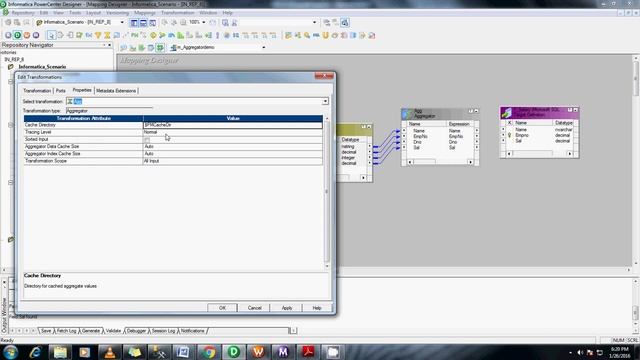
Task: Open Repository Navigator panel menu arrow
Action: pos(104,45)
